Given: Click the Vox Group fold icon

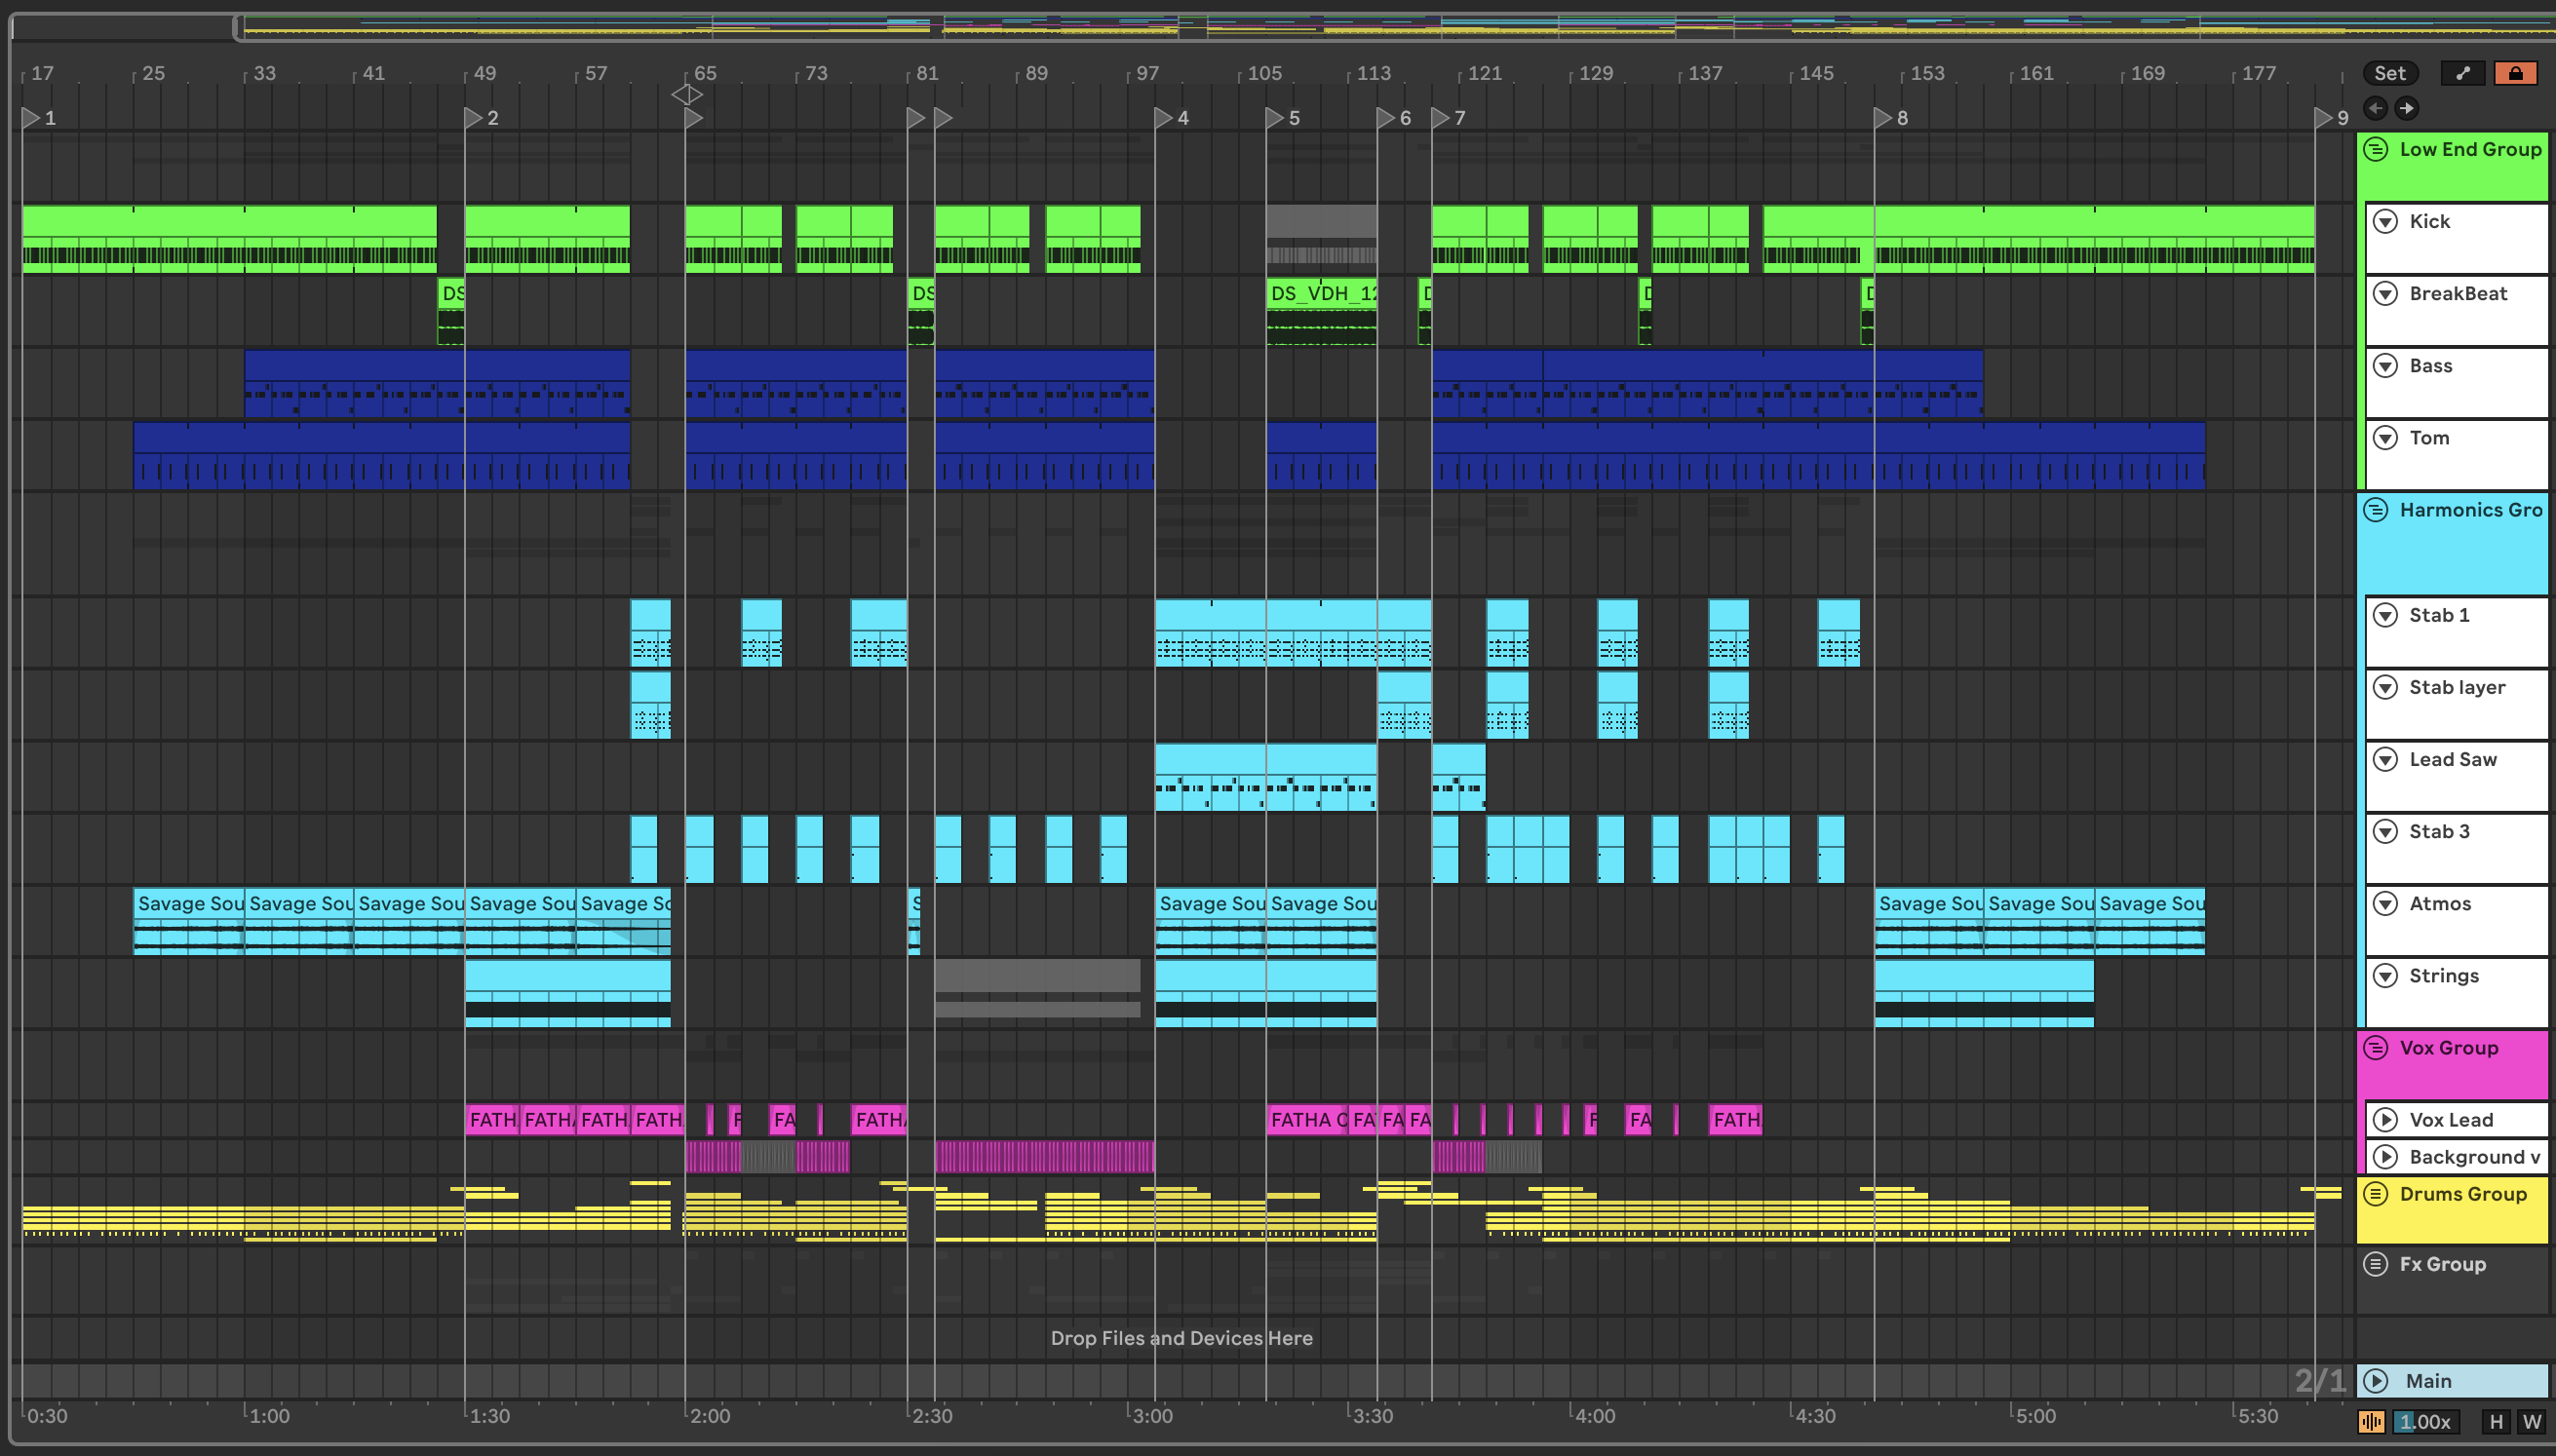Looking at the screenshot, I should click(x=2376, y=1048).
